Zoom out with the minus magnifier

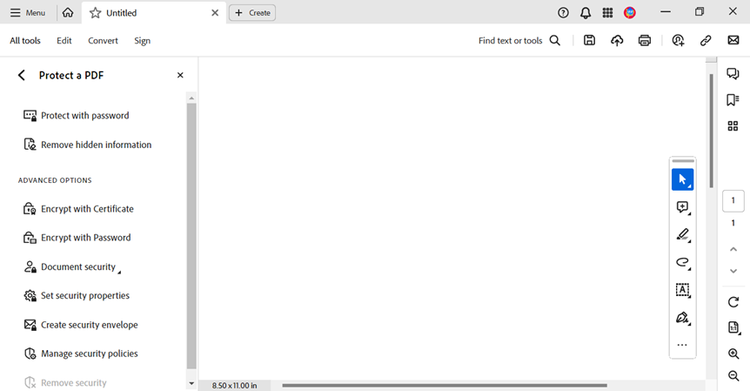(x=733, y=376)
